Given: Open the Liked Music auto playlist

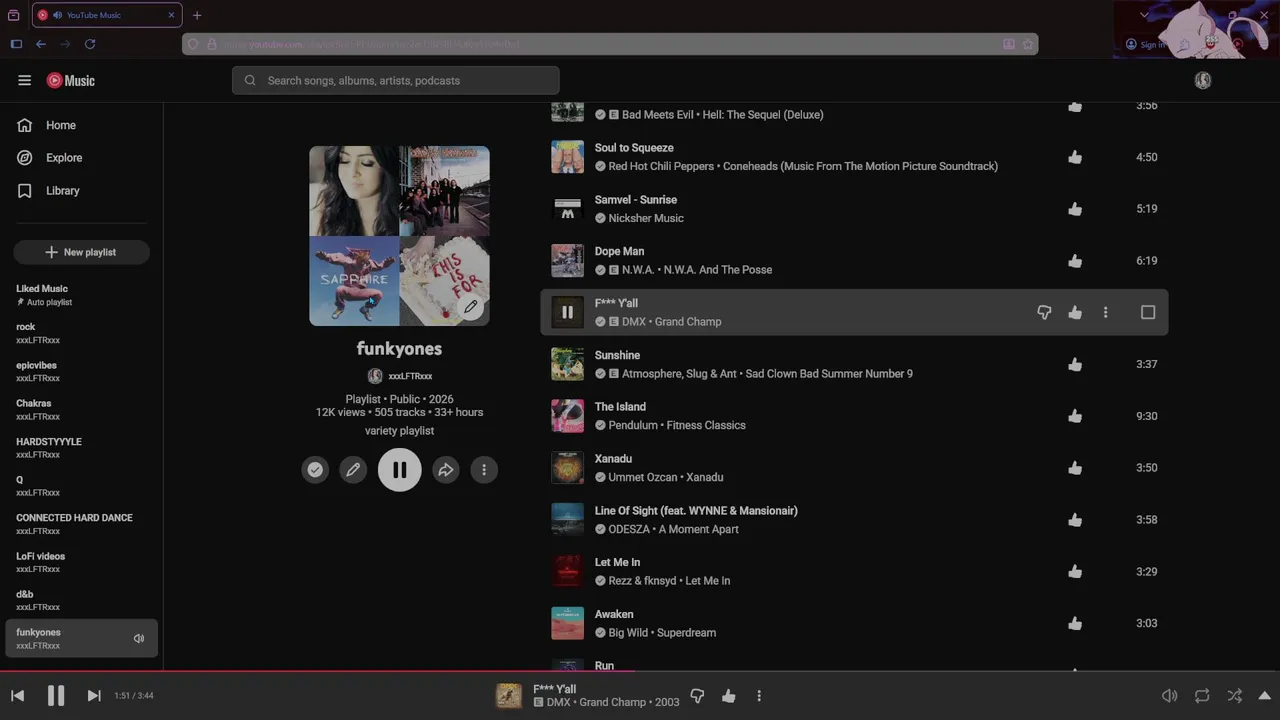Looking at the screenshot, I should point(81,295).
